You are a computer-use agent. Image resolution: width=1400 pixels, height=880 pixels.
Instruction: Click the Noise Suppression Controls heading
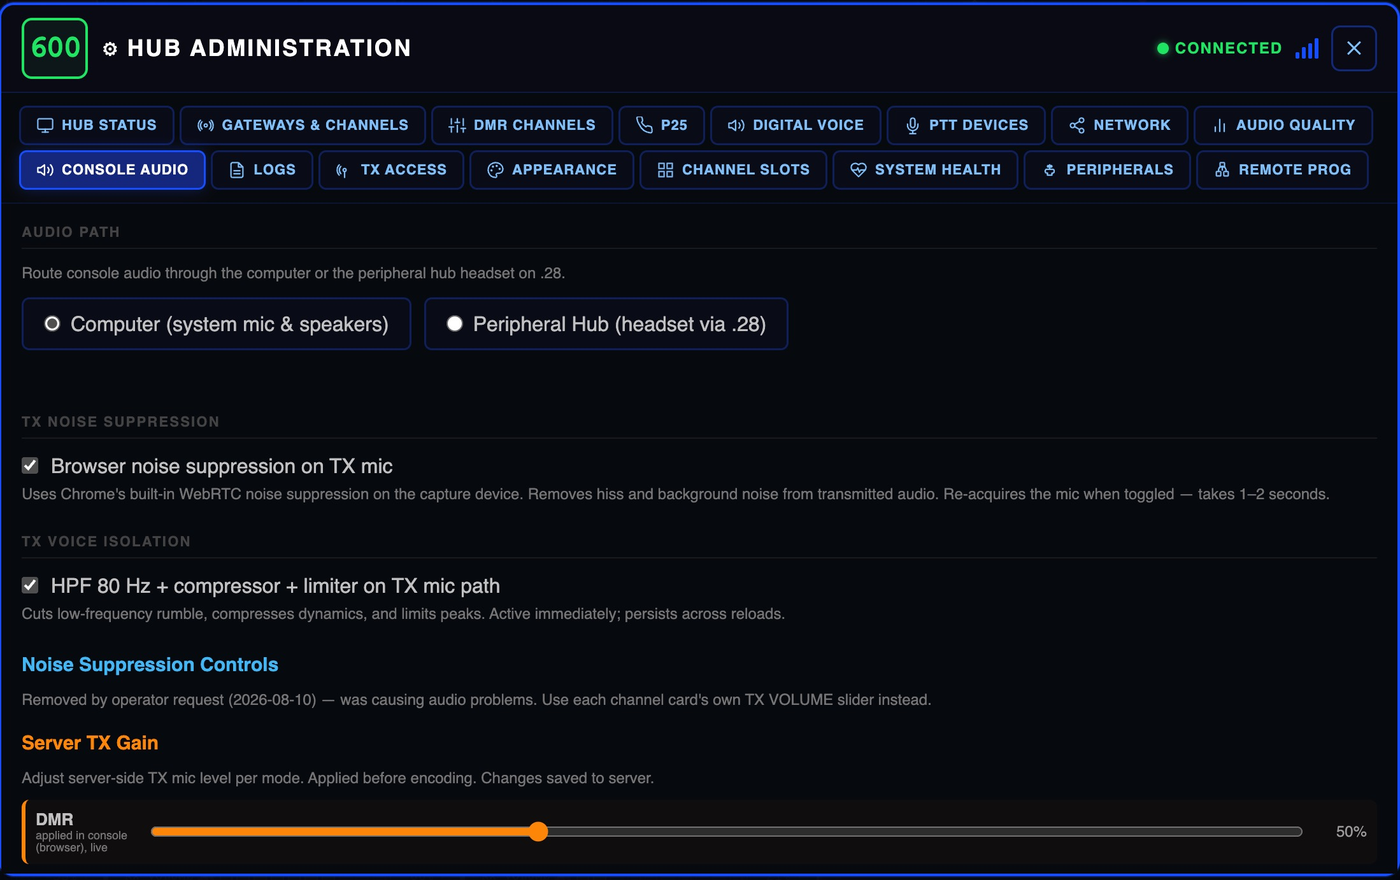[x=150, y=665]
